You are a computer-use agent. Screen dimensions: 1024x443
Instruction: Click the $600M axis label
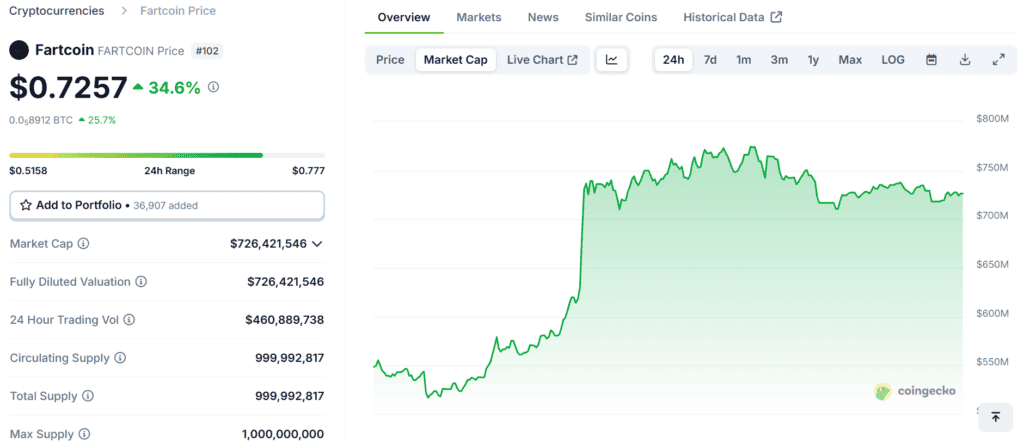click(992, 314)
